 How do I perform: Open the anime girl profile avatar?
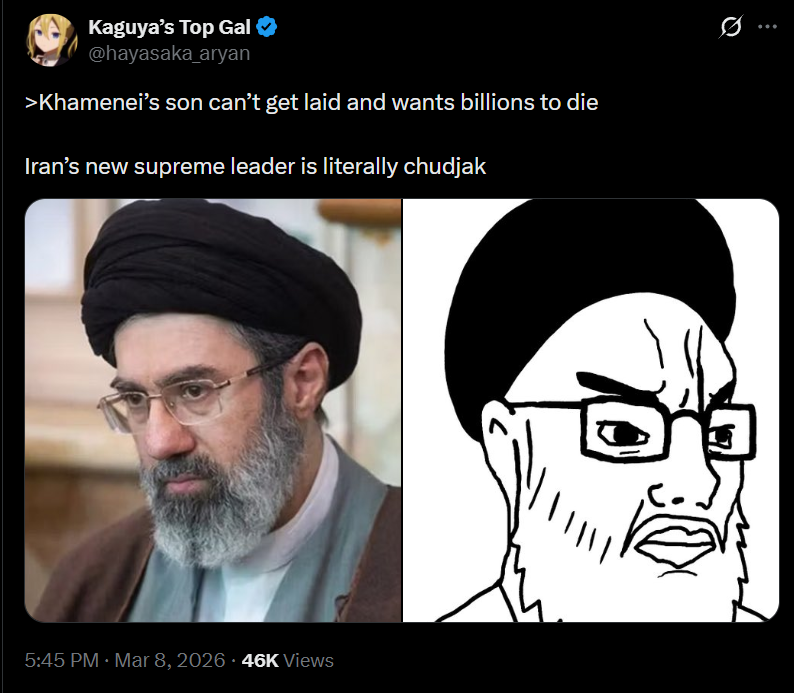pyautogui.click(x=52, y=40)
